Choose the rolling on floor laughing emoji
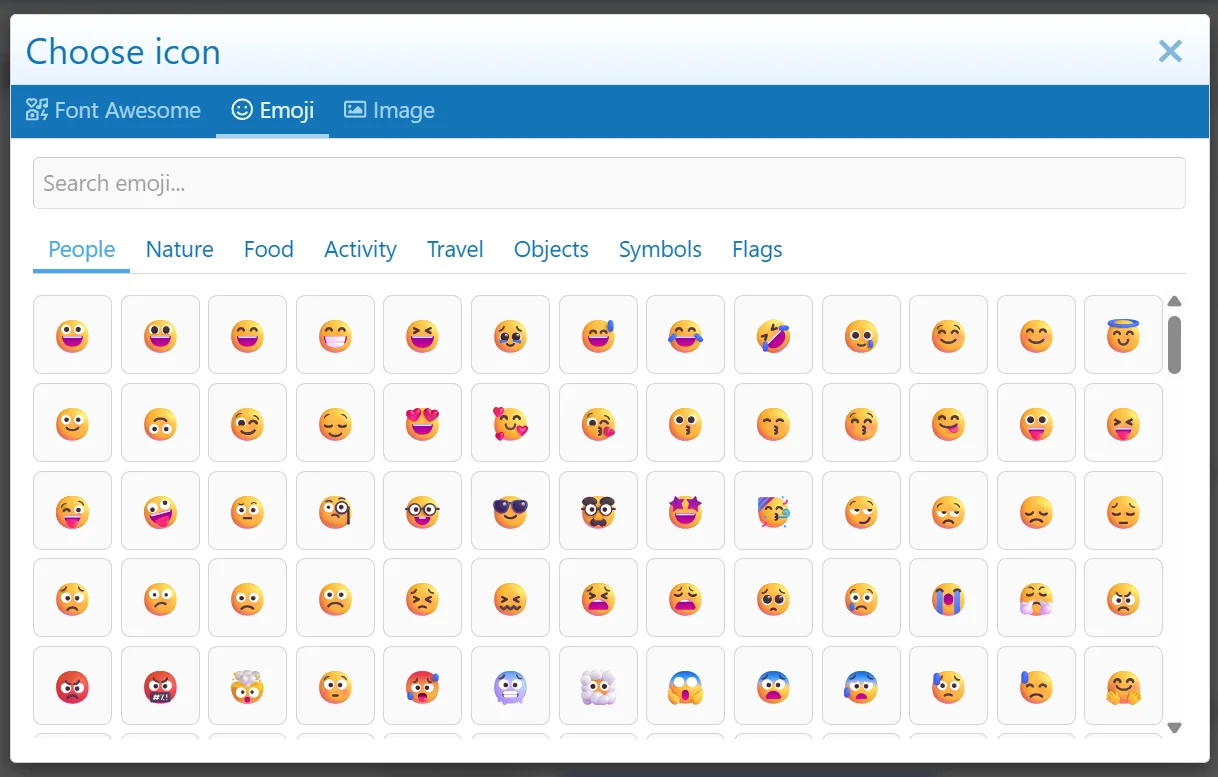The height and width of the screenshot is (777, 1218). tap(773, 335)
